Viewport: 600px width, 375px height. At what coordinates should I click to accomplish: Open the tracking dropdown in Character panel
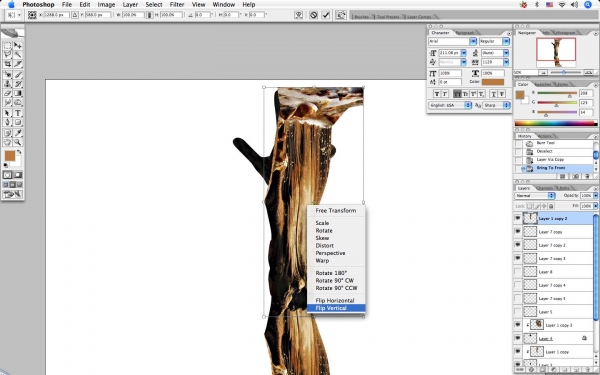(x=506, y=62)
